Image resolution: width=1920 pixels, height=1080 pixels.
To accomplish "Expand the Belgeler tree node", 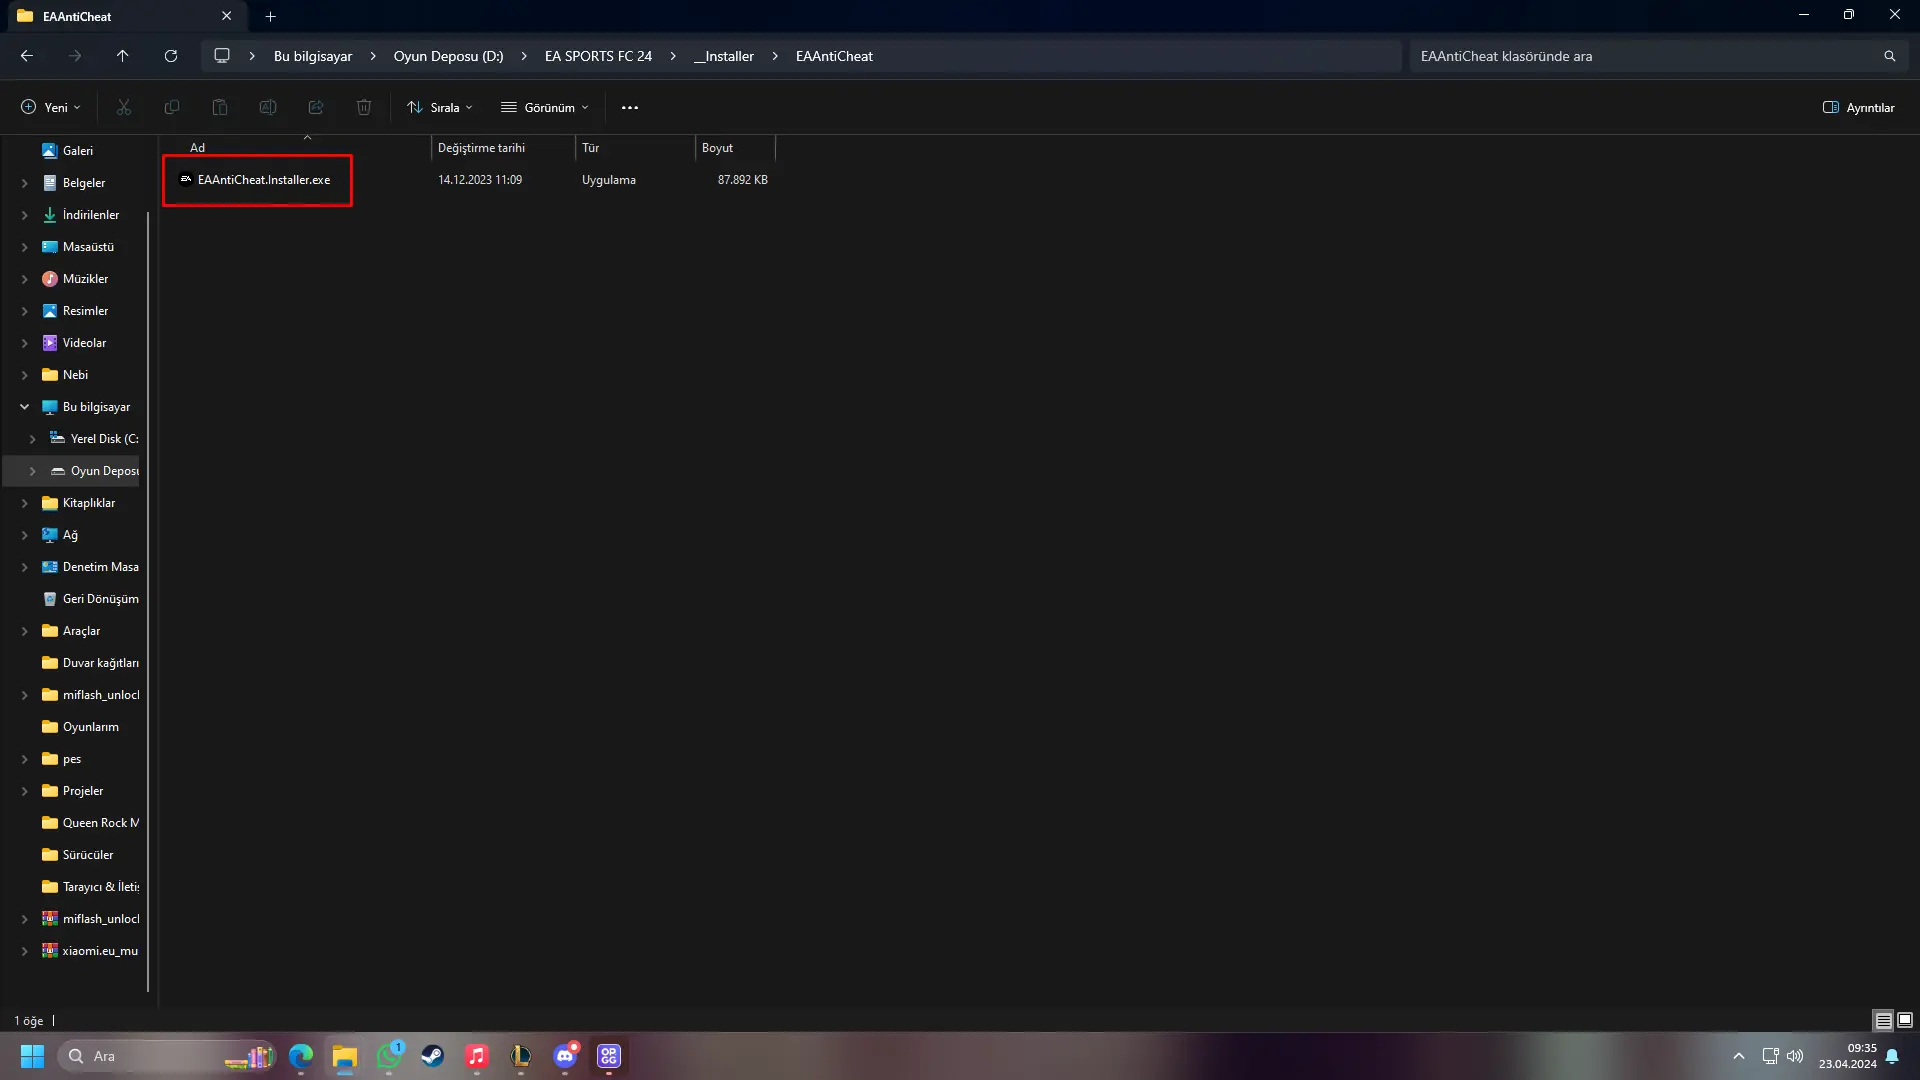I will pyautogui.click(x=25, y=183).
